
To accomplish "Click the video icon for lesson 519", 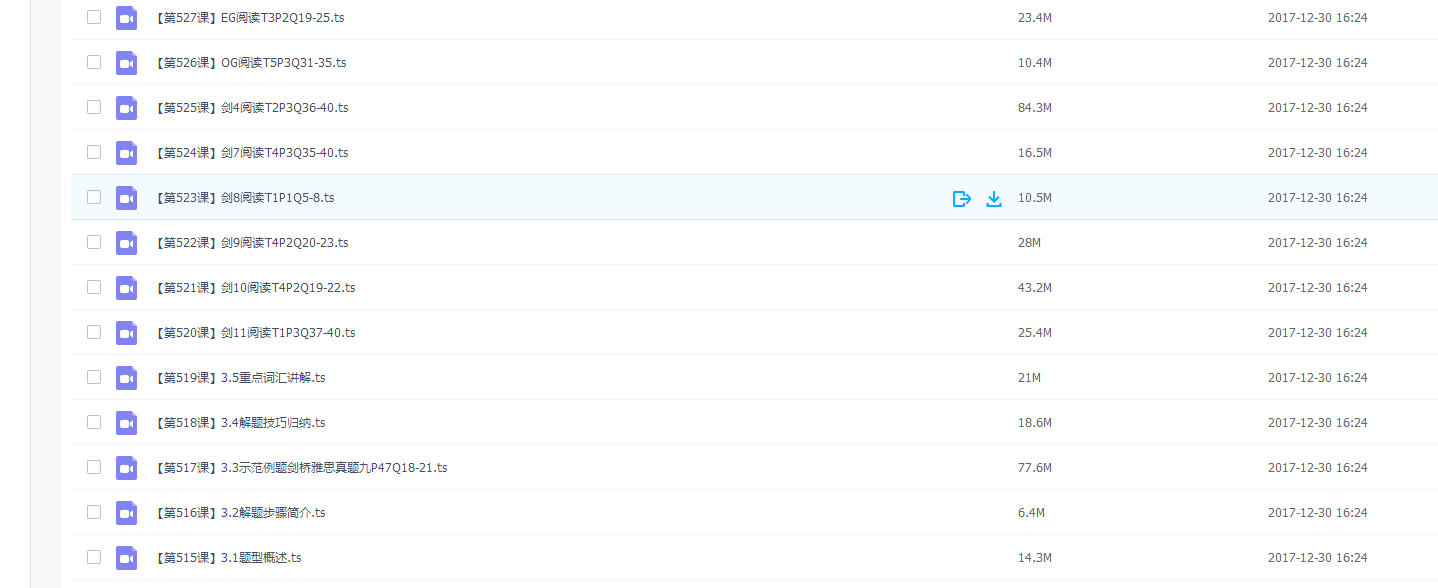I will point(126,378).
